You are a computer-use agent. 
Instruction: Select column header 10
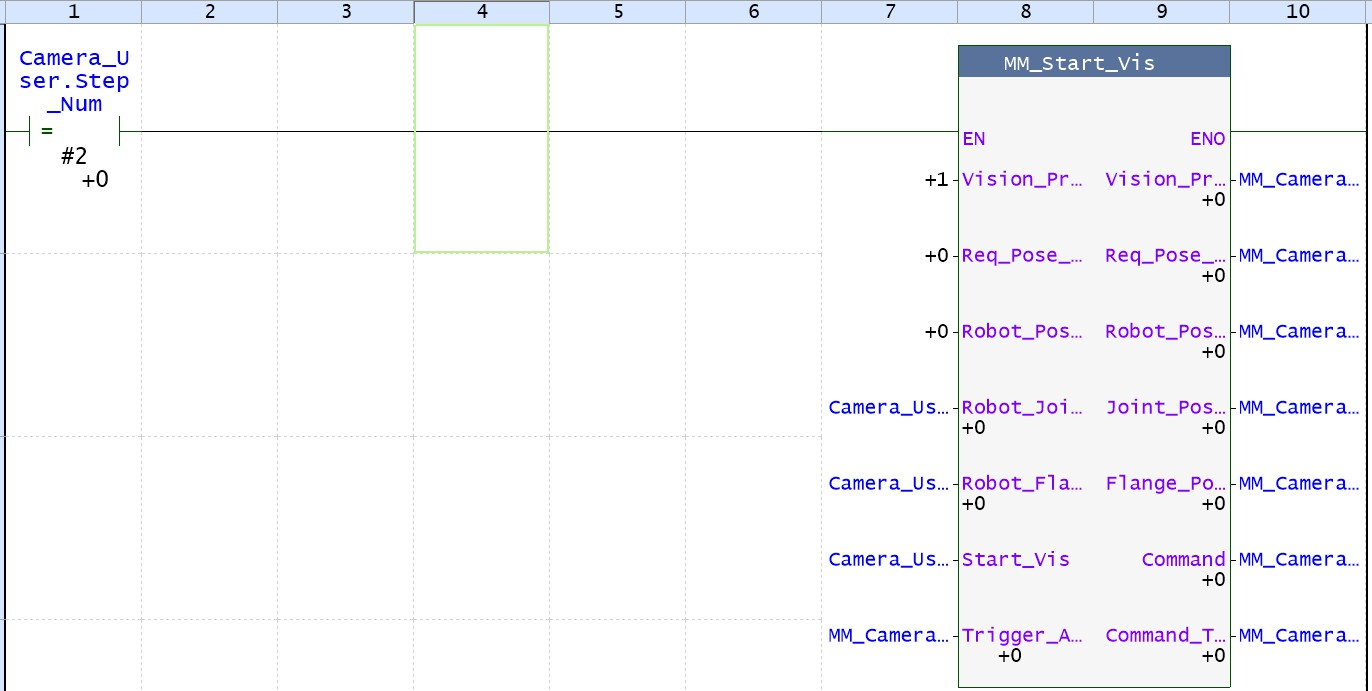click(x=1297, y=11)
